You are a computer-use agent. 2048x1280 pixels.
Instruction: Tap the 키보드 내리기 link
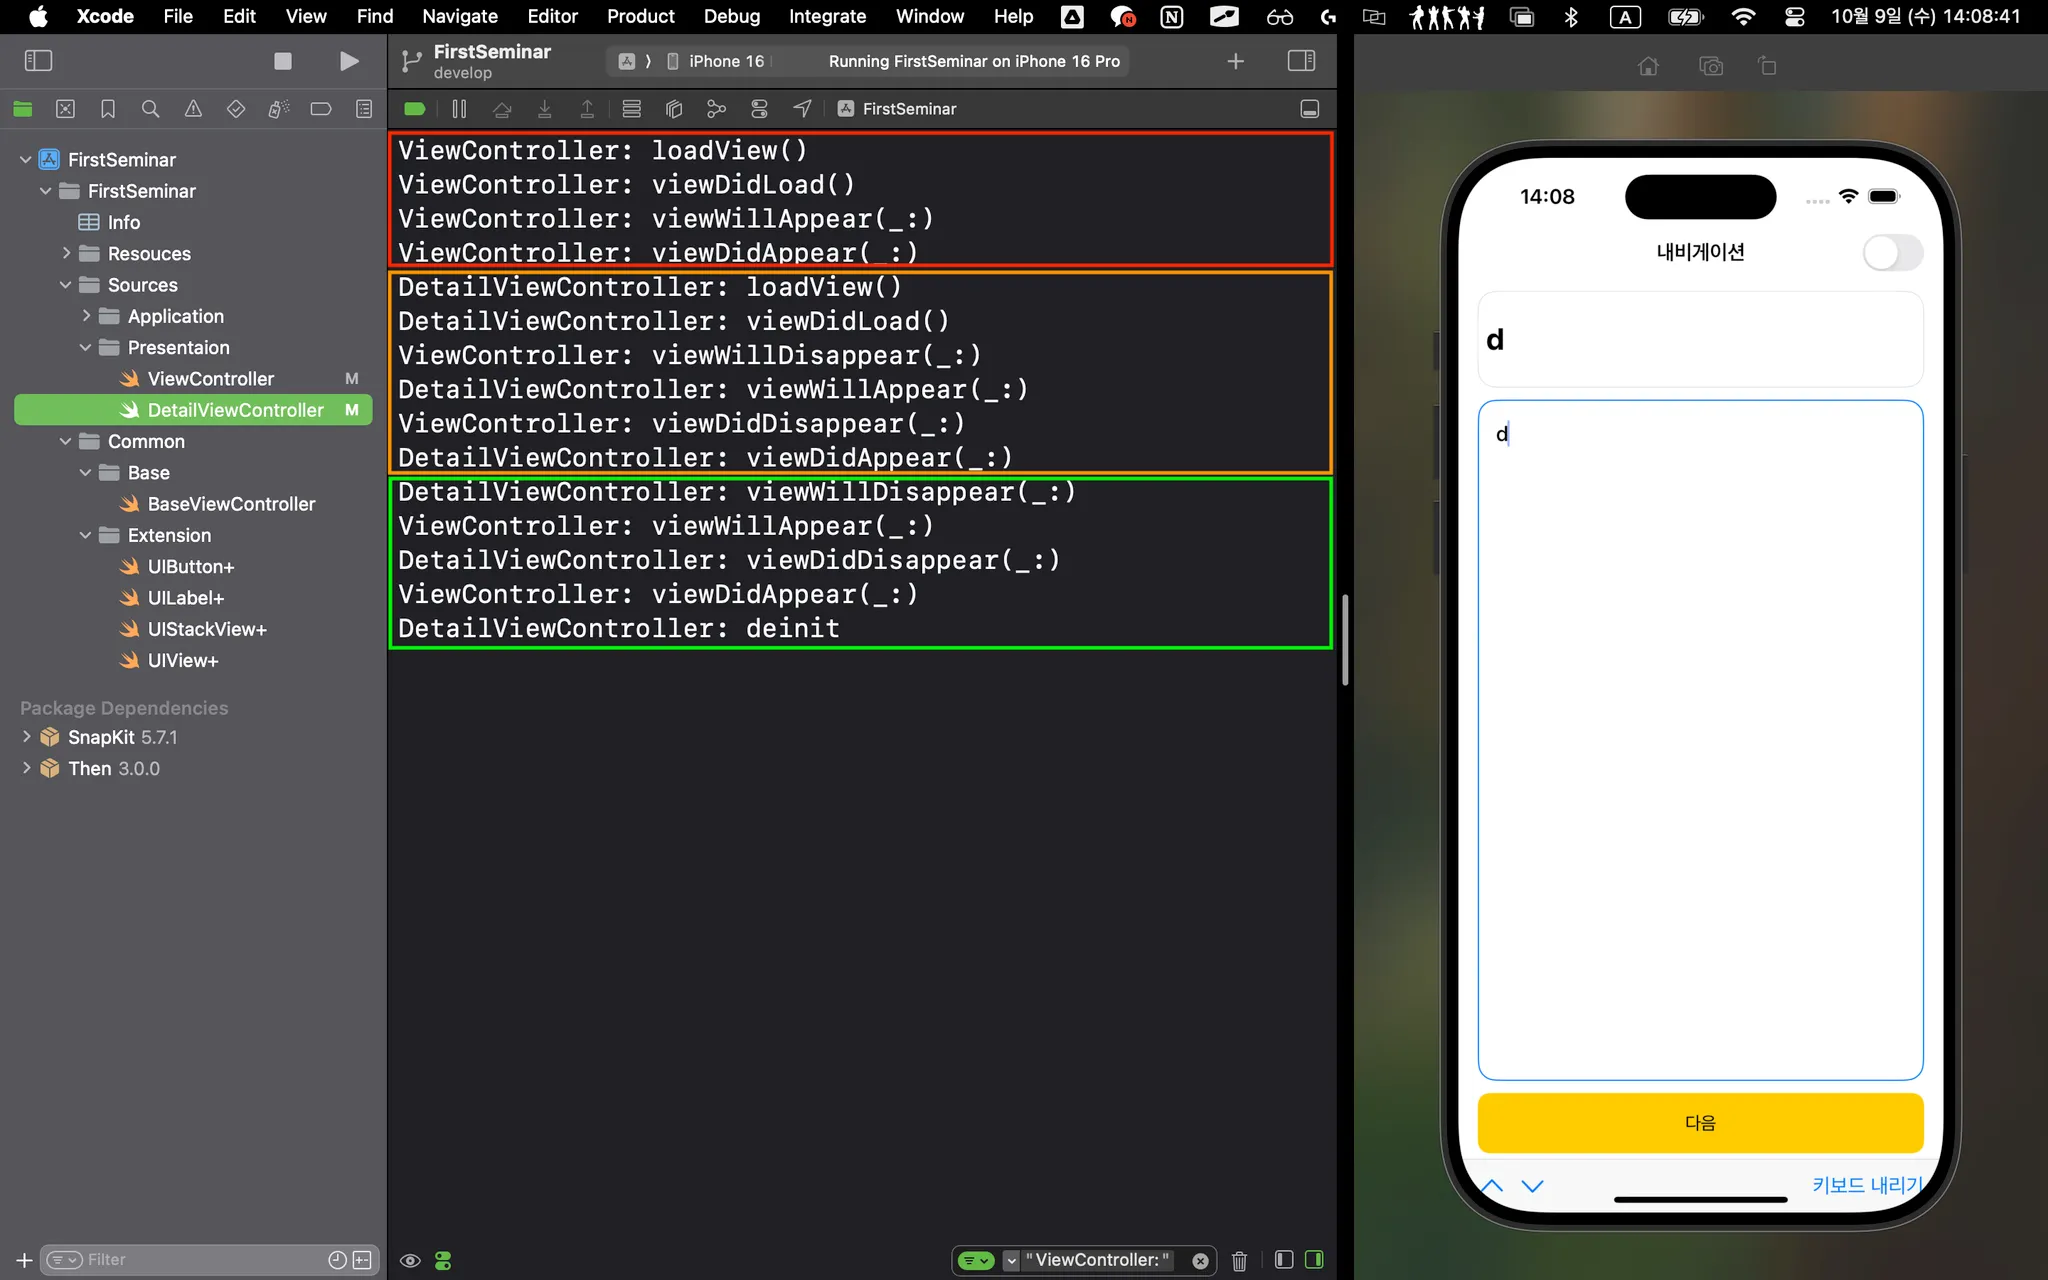[1866, 1185]
